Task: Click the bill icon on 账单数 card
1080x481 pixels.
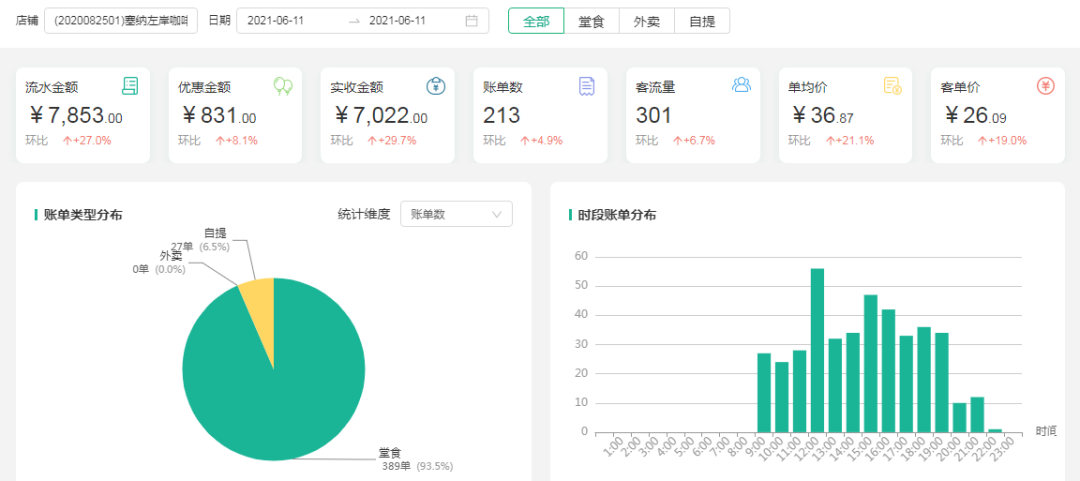Action: pyautogui.click(x=587, y=87)
